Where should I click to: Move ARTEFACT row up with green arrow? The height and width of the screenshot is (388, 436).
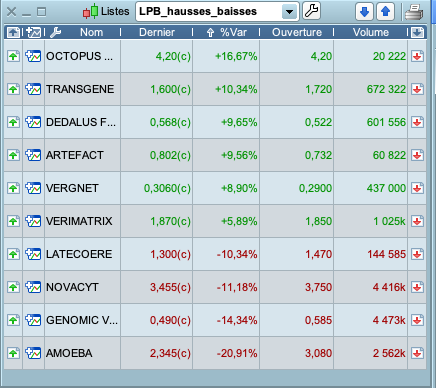[x=13, y=155]
